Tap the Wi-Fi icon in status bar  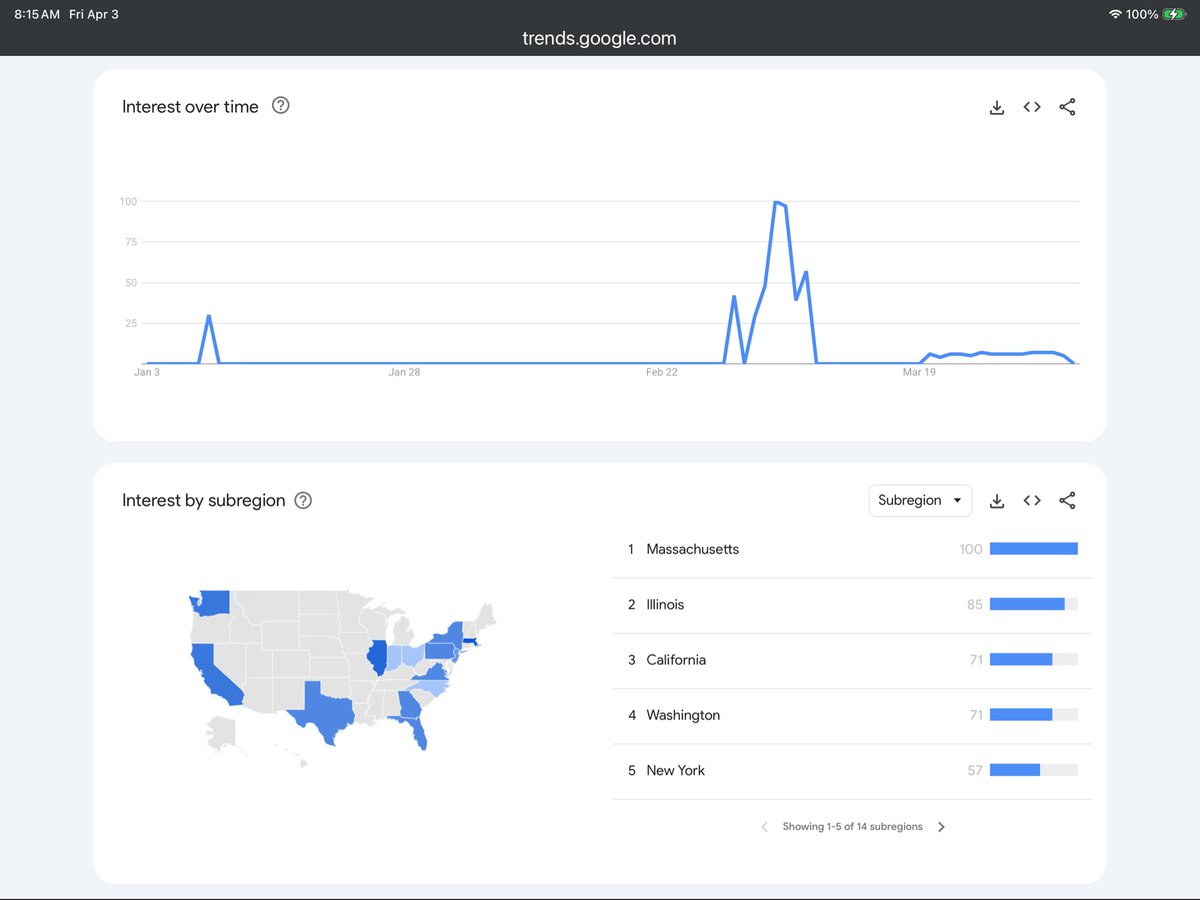tap(1115, 14)
